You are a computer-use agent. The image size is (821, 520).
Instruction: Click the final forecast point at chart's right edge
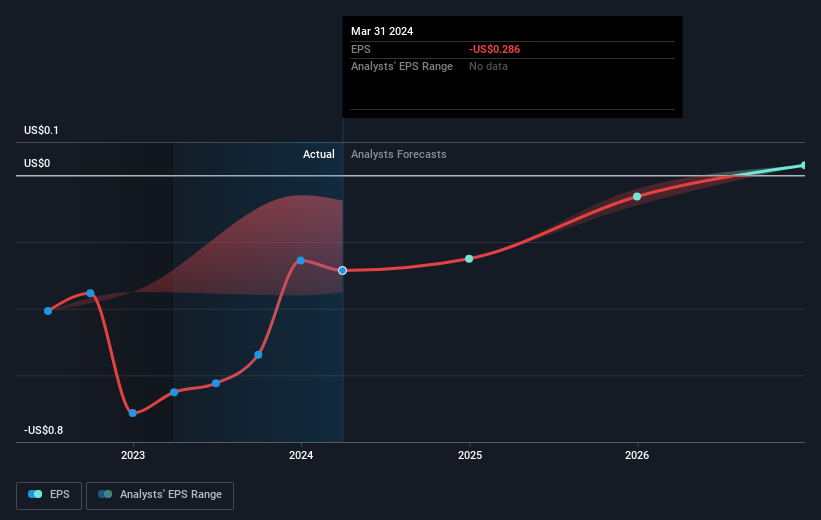[x=803, y=165]
